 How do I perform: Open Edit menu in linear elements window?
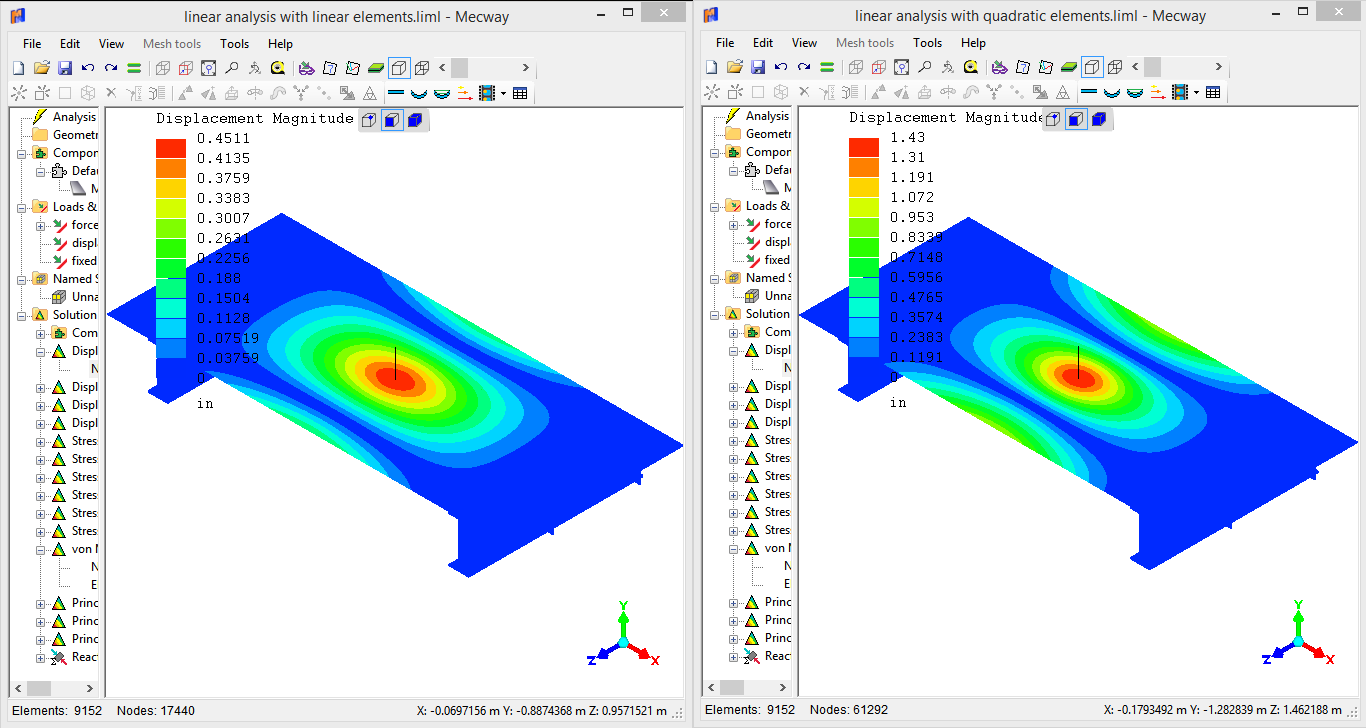(70, 44)
